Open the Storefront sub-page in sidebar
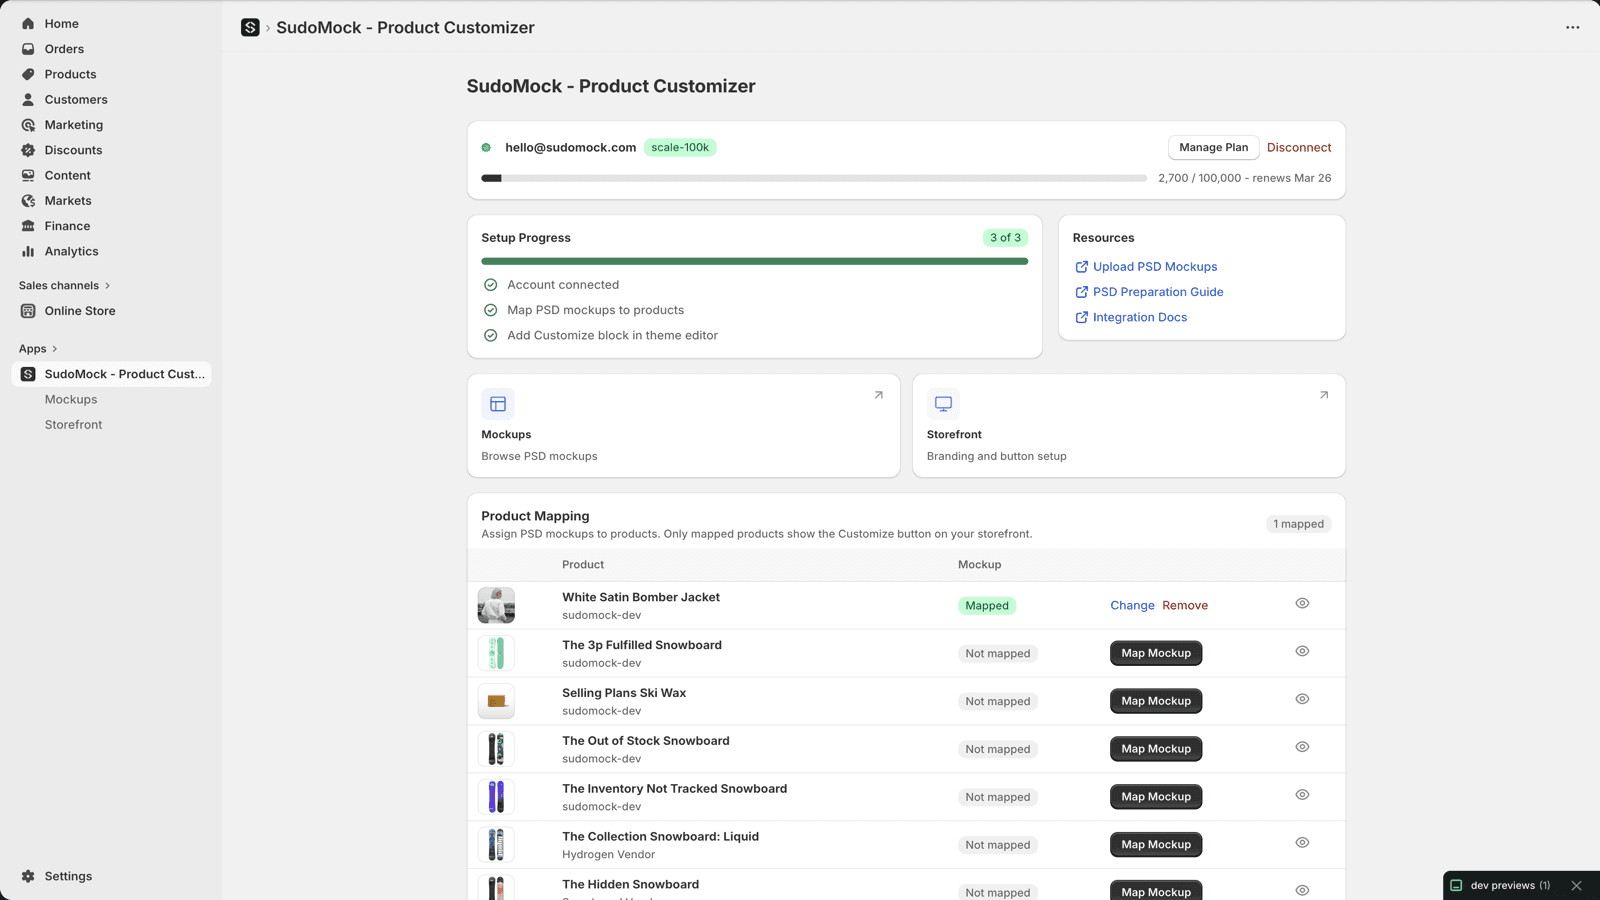Image resolution: width=1600 pixels, height=900 pixels. tap(73, 424)
